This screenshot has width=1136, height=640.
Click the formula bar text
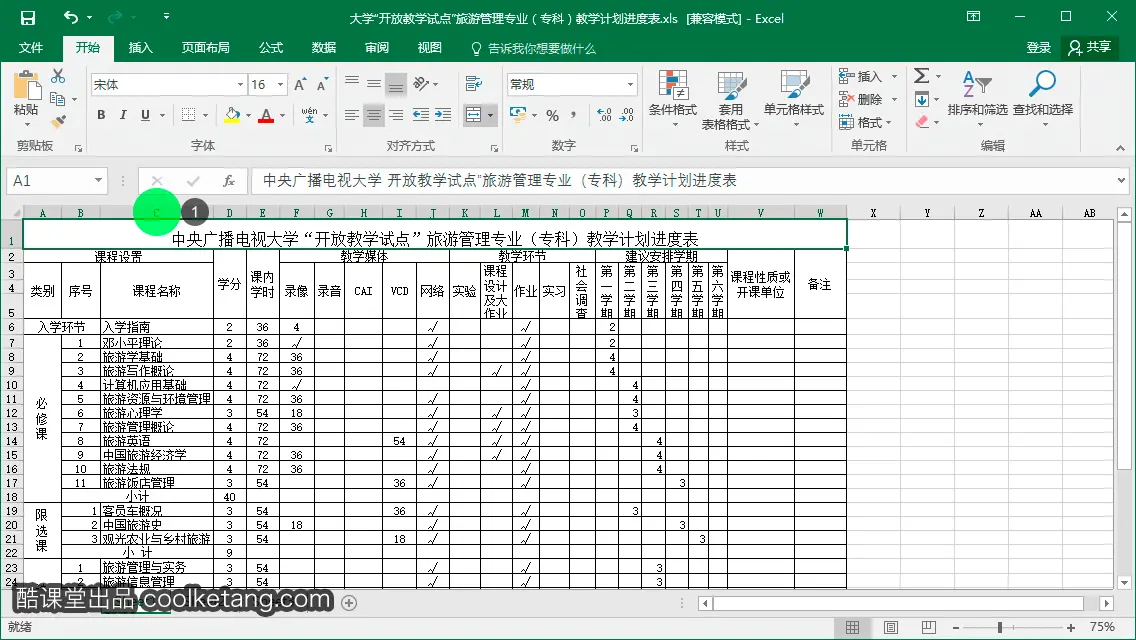click(499, 180)
